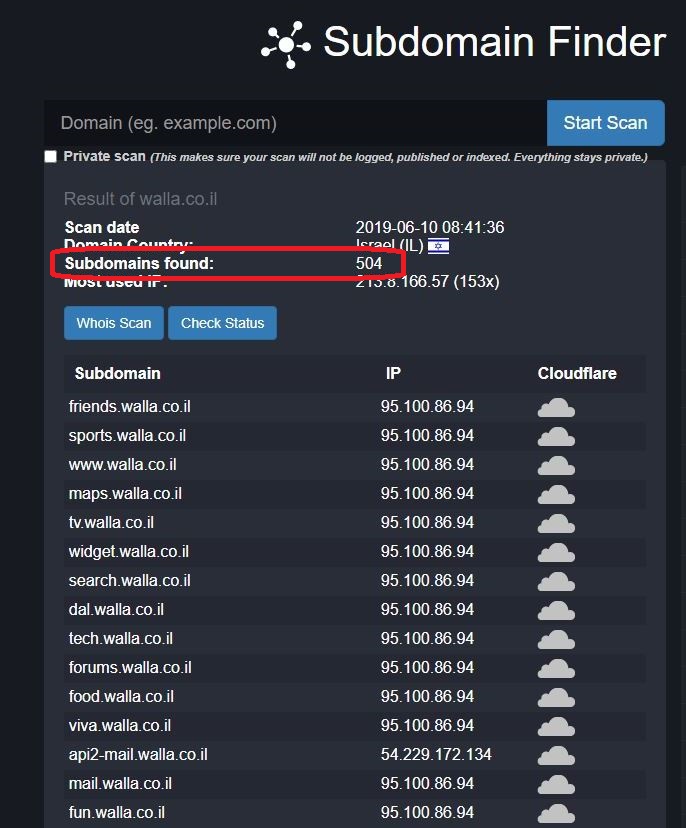Select the maps.walla.co.il subdomain

(125, 494)
